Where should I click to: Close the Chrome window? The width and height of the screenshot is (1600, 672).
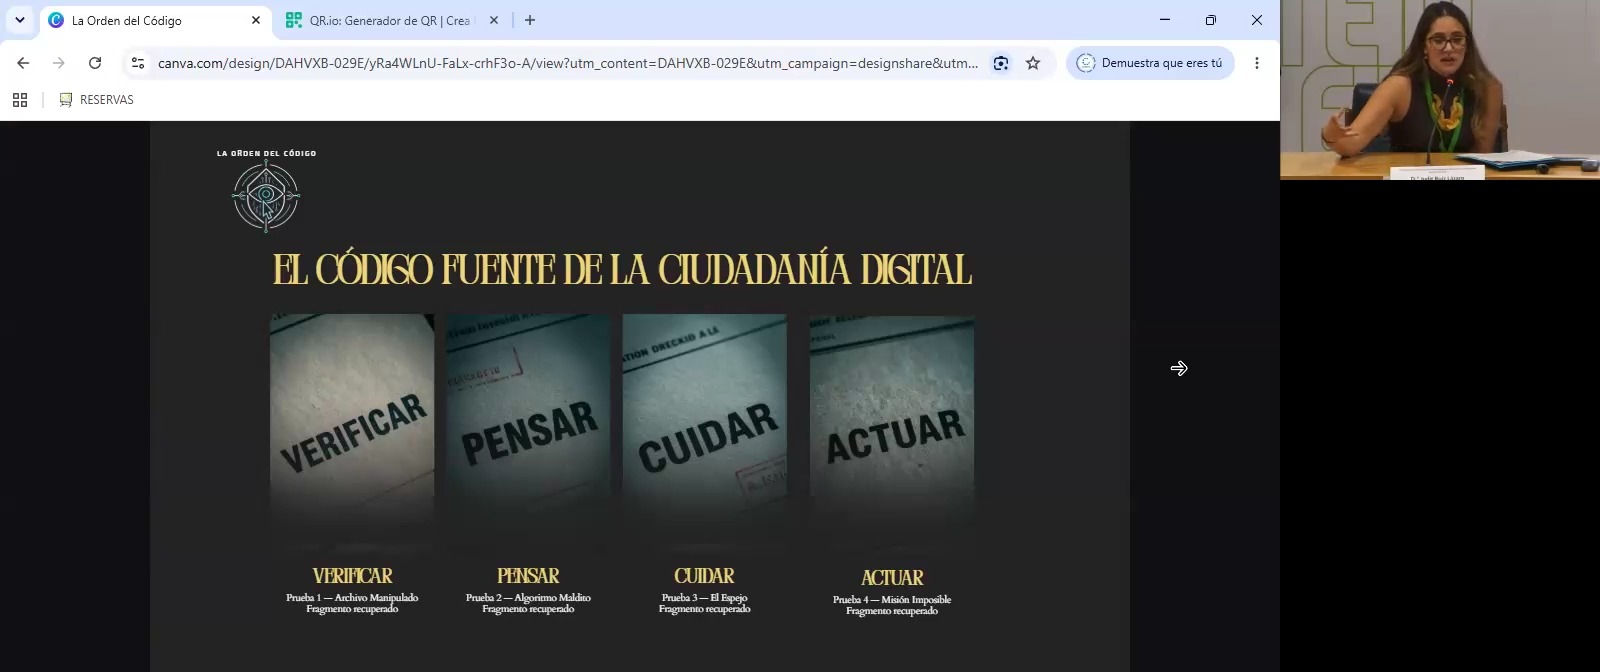click(1257, 20)
